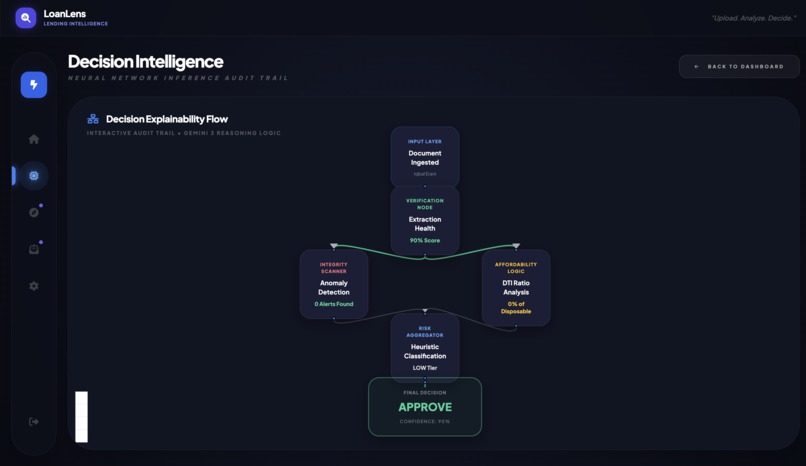806x466 pixels.
Task: Click the Confidence: 90% text
Action: pos(425,421)
